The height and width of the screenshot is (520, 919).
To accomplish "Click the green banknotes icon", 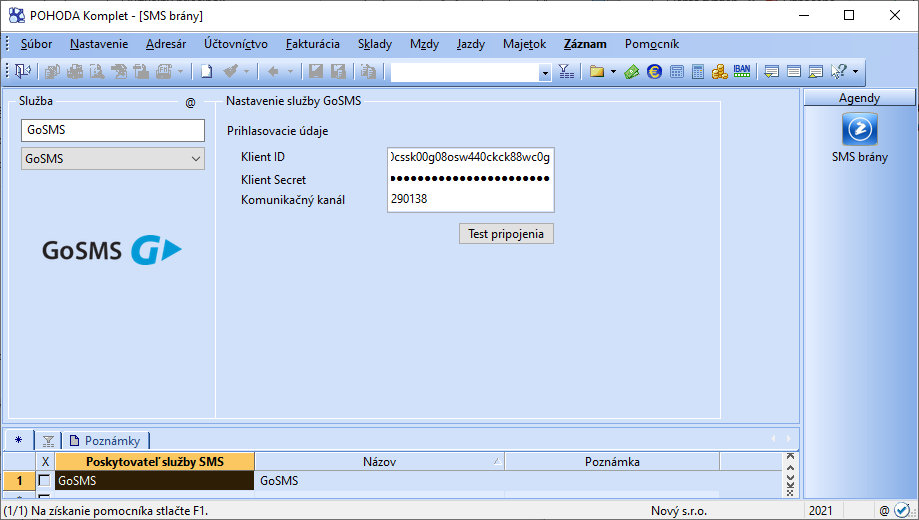I will pos(631,72).
